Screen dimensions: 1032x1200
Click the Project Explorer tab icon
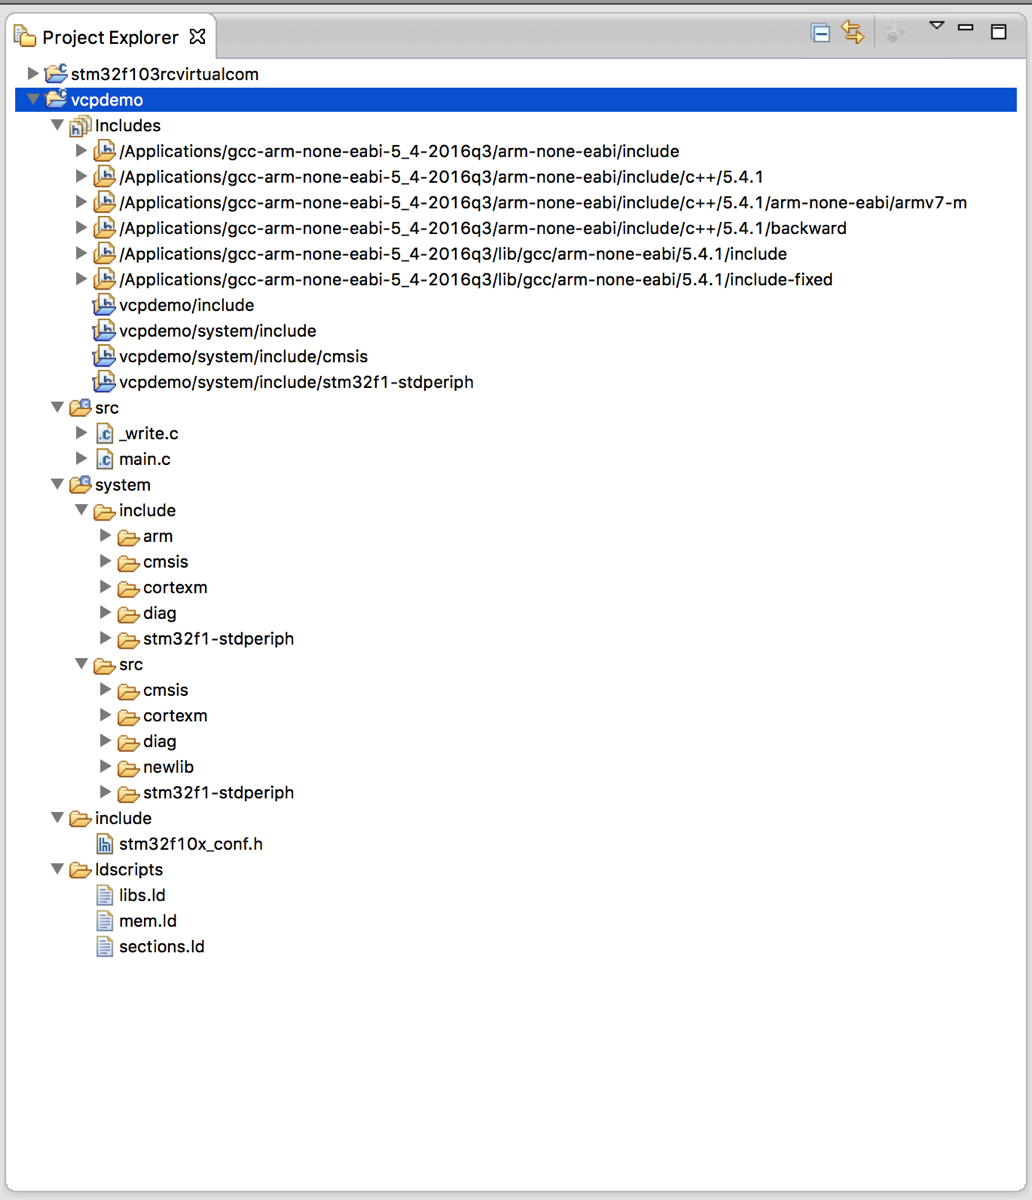point(25,37)
